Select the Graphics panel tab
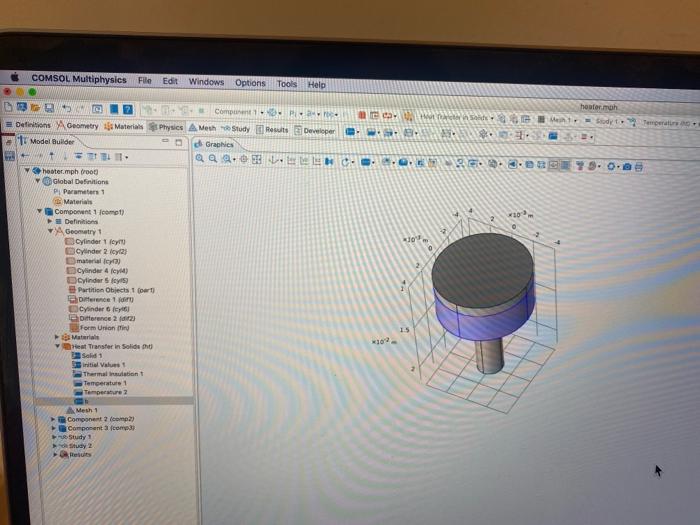This screenshot has width=700, height=525. coord(214,144)
